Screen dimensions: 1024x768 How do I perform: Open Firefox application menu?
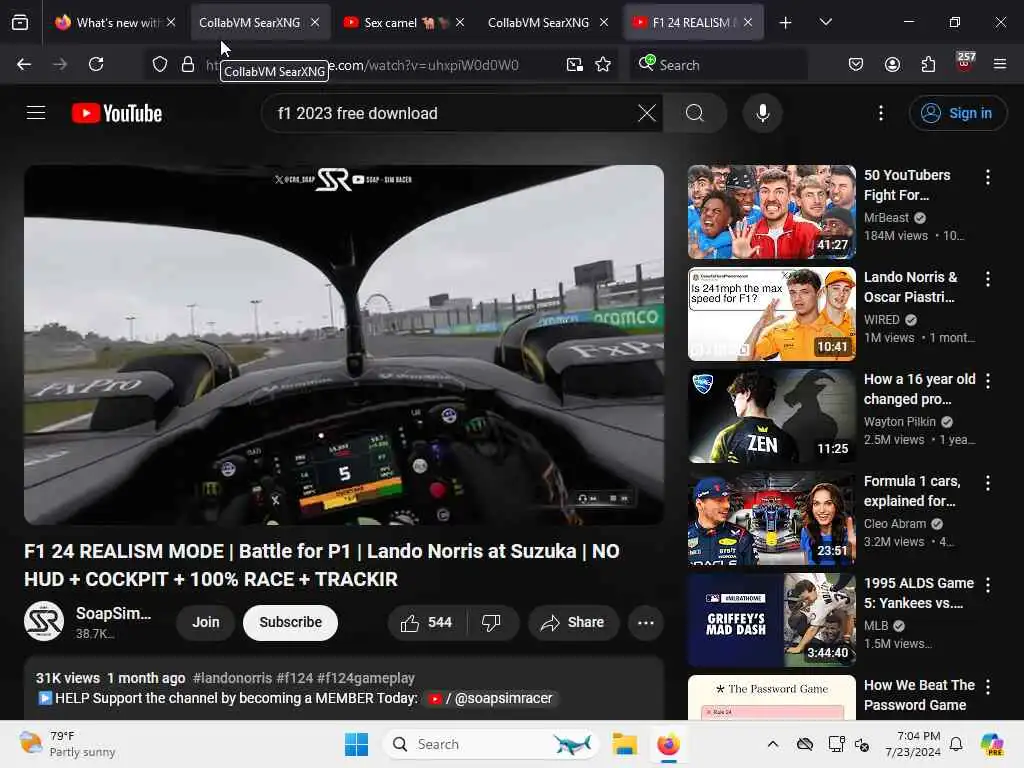click(x=1000, y=64)
